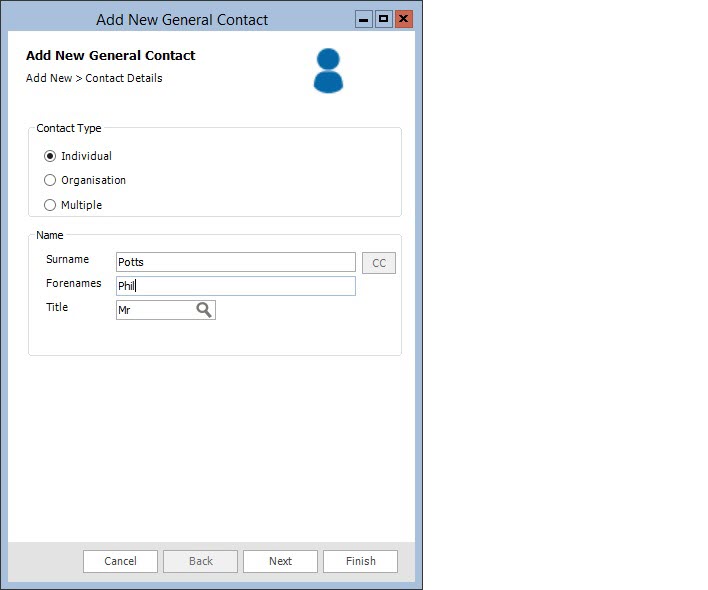The width and height of the screenshot is (708, 590).
Task: Minimize the Add New General Contact window
Action: coord(364,19)
